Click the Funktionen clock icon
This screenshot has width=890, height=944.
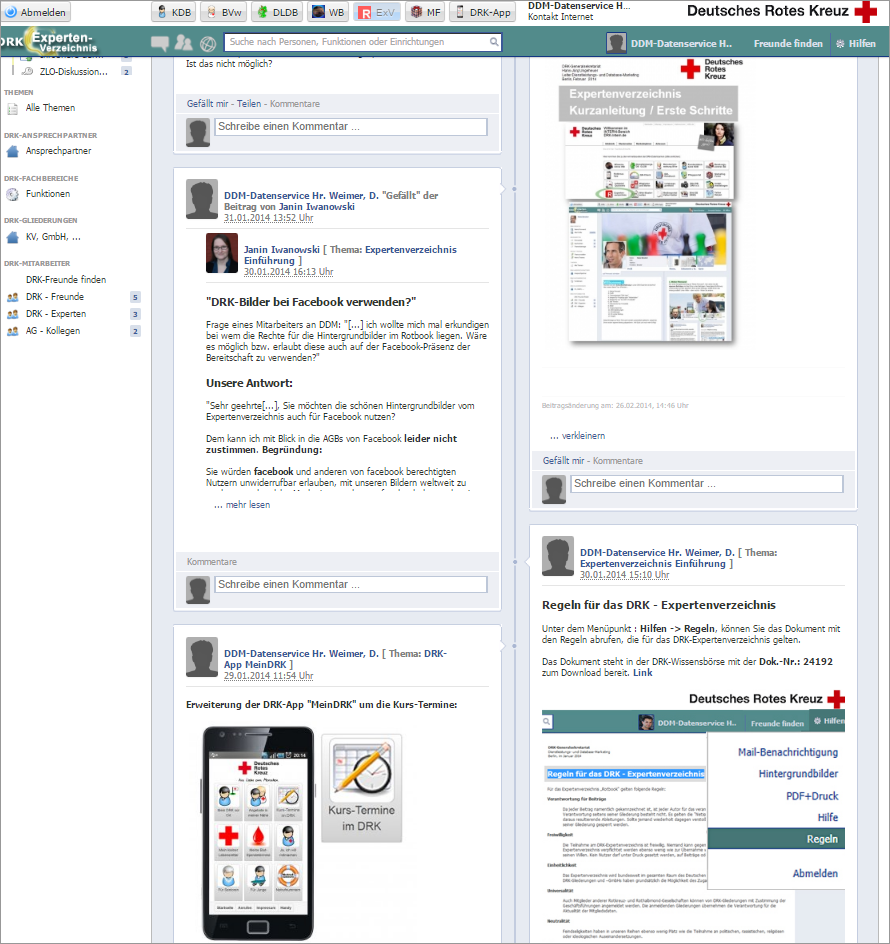coord(13,194)
